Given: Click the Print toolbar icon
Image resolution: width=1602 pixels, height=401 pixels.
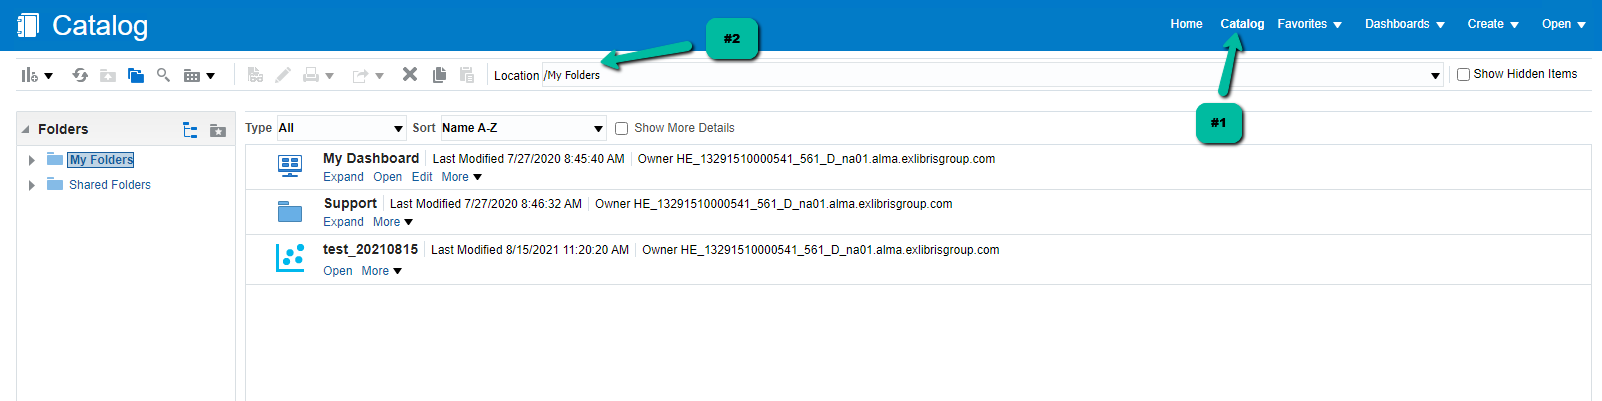Looking at the screenshot, I should pos(311,75).
